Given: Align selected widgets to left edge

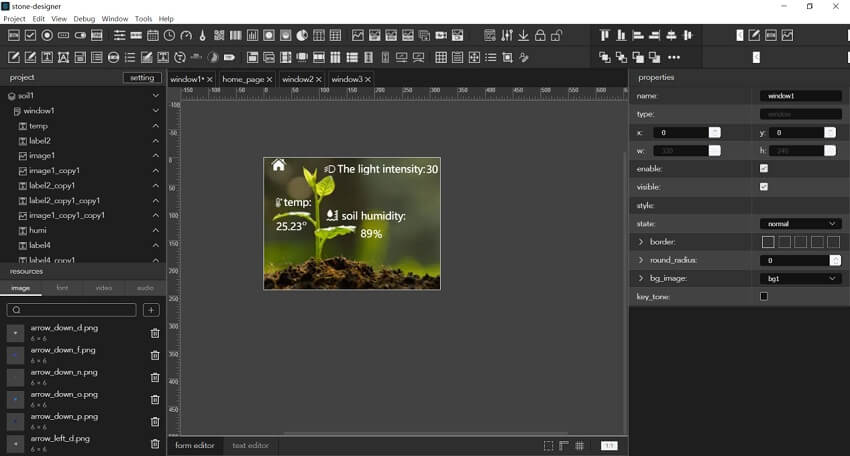Looking at the screenshot, I should (x=638, y=35).
